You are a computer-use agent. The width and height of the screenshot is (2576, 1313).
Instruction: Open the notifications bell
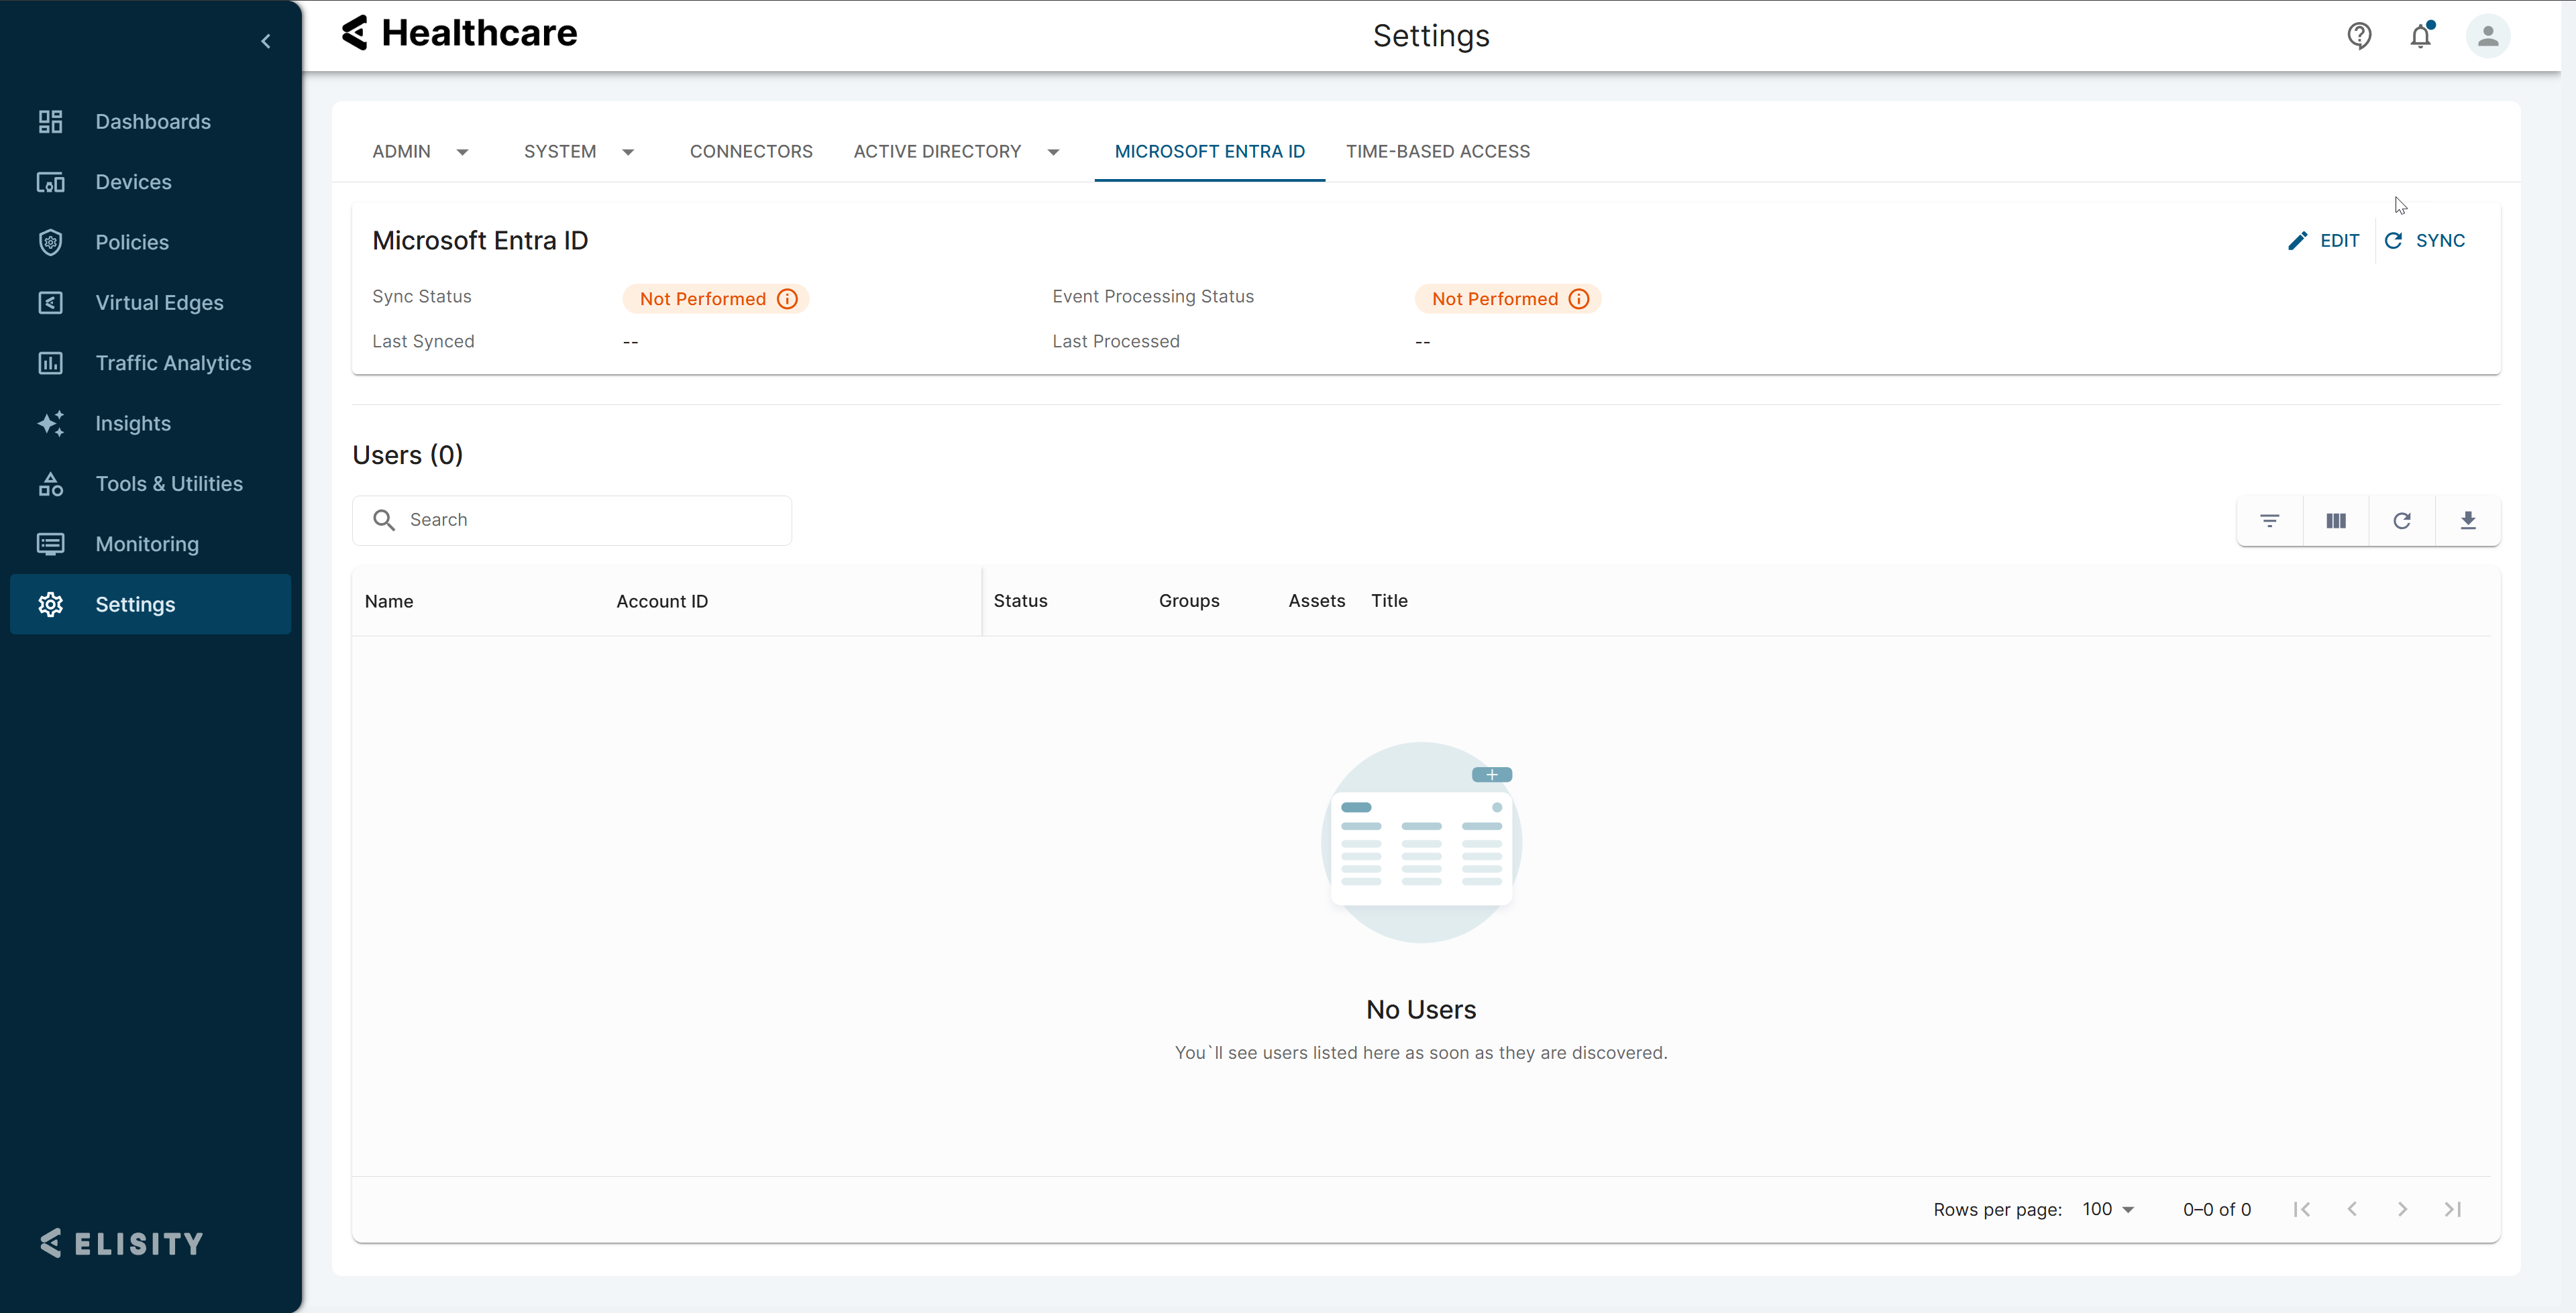[2420, 36]
